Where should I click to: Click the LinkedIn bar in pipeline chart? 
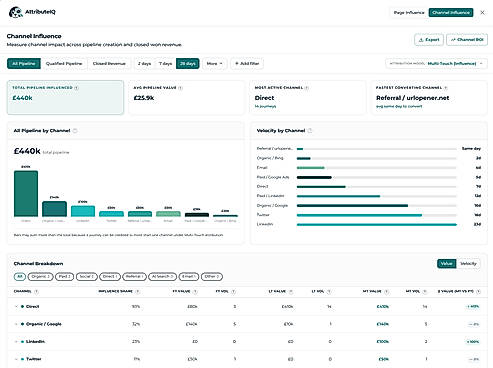click(x=83, y=211)
